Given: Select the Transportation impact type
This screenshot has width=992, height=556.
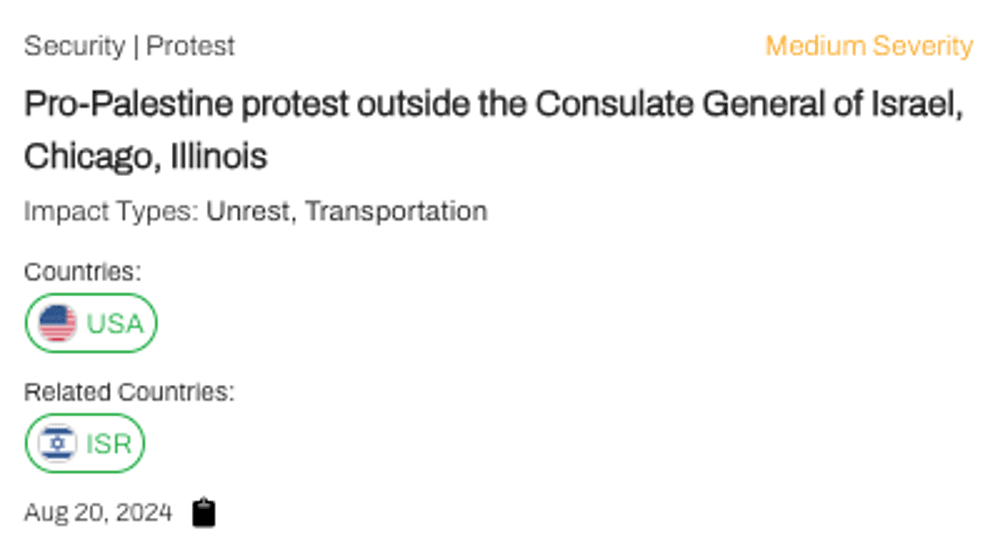Looking at the screenshot, I should pyautogui.click(x=396, y=211).
